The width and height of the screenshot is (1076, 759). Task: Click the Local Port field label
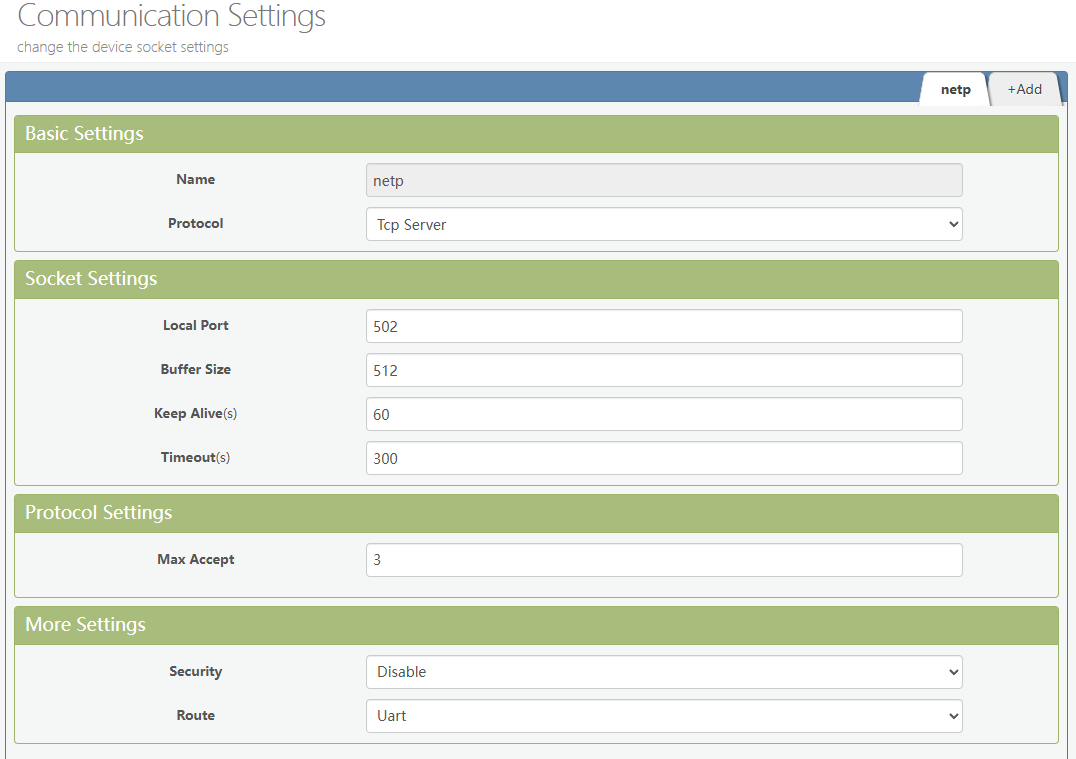pyautogui.click(x=196, y=325)
